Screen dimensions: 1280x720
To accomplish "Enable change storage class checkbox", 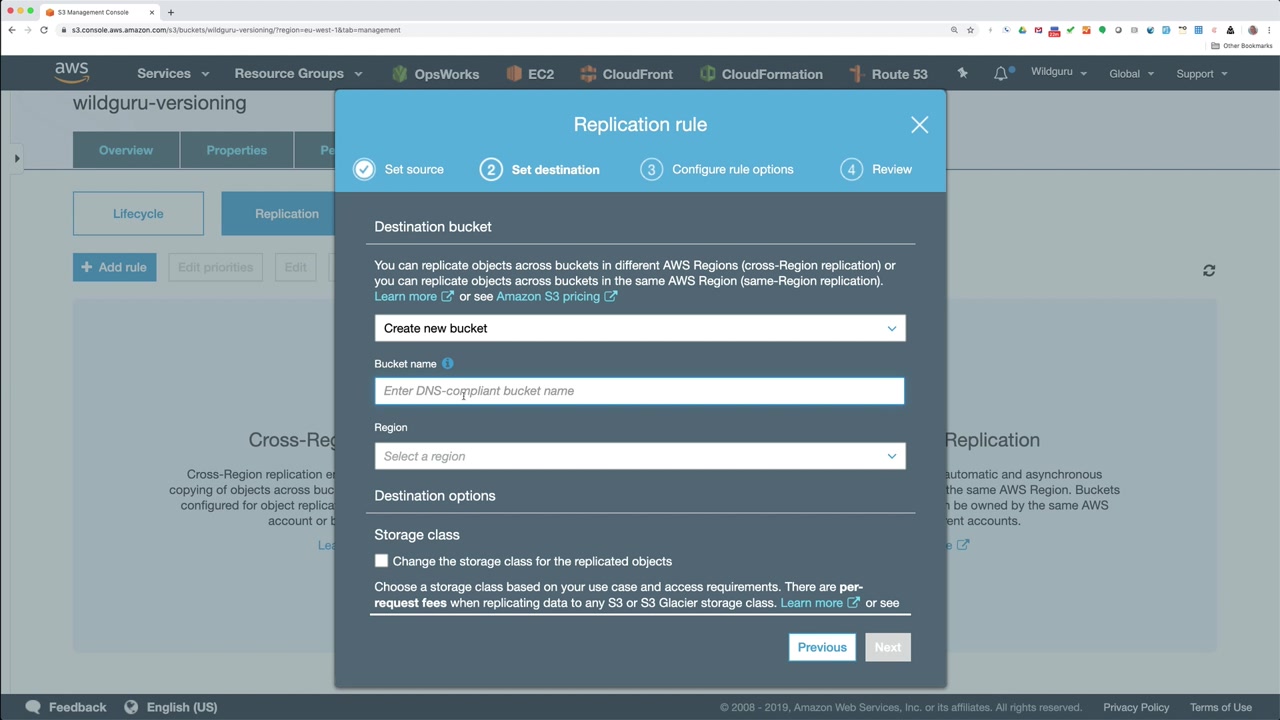I will point(381,561).
